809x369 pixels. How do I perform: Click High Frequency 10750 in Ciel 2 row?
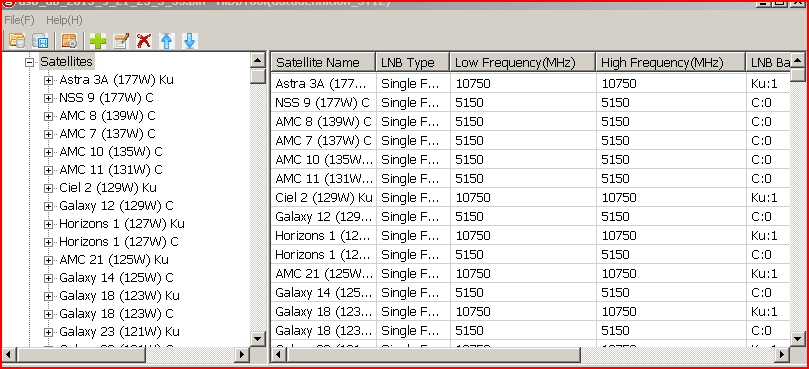(x=671, y=198)
